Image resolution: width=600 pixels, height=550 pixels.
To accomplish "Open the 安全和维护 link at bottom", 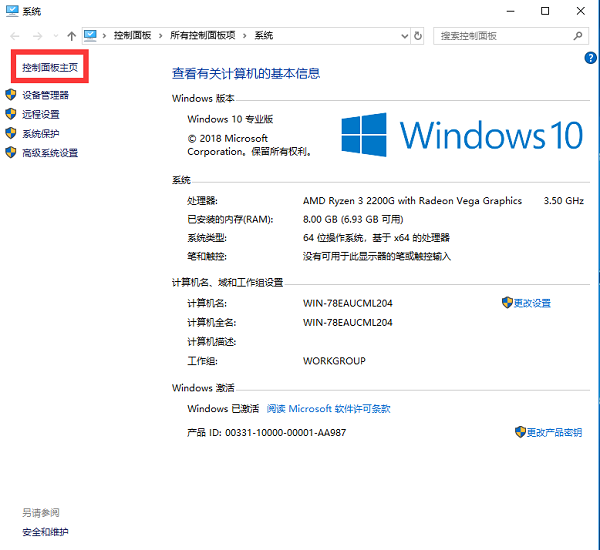I will coord(45,532).
